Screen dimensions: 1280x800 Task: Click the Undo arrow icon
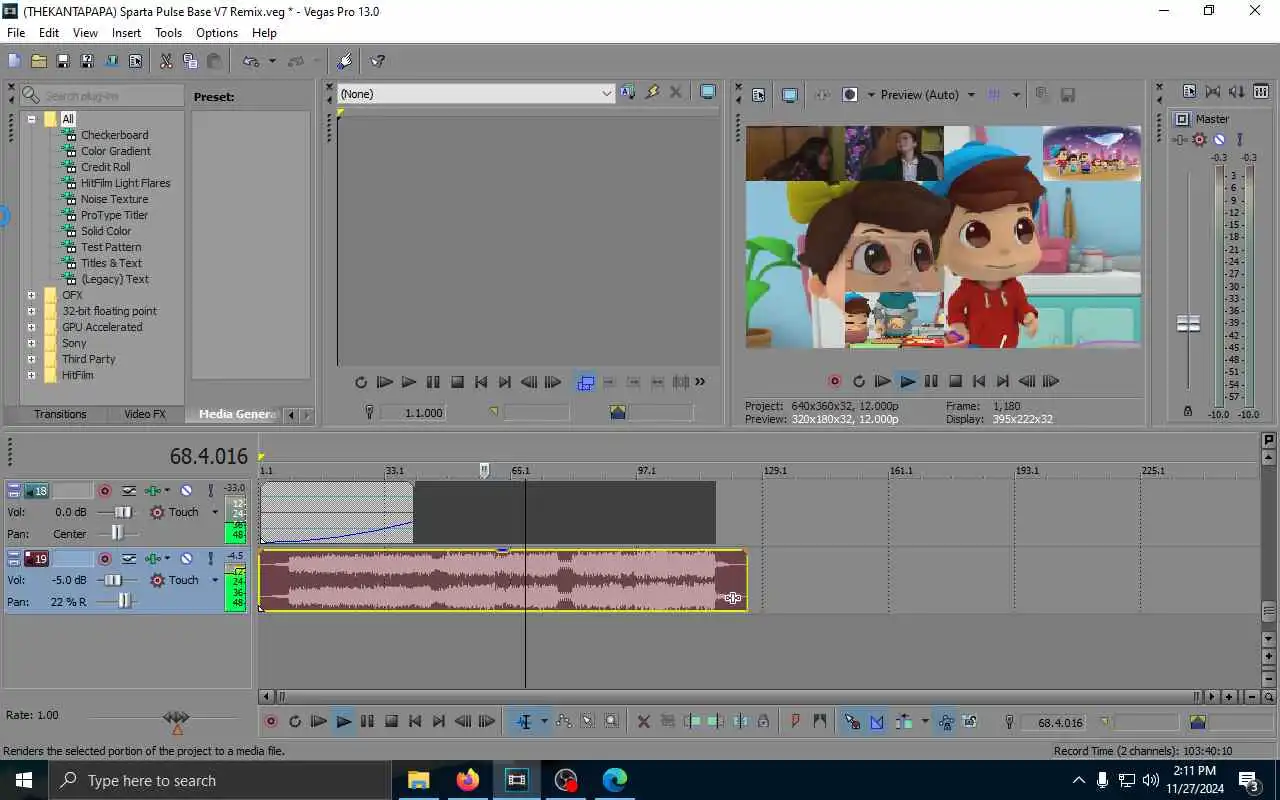(x=250, y=61)
